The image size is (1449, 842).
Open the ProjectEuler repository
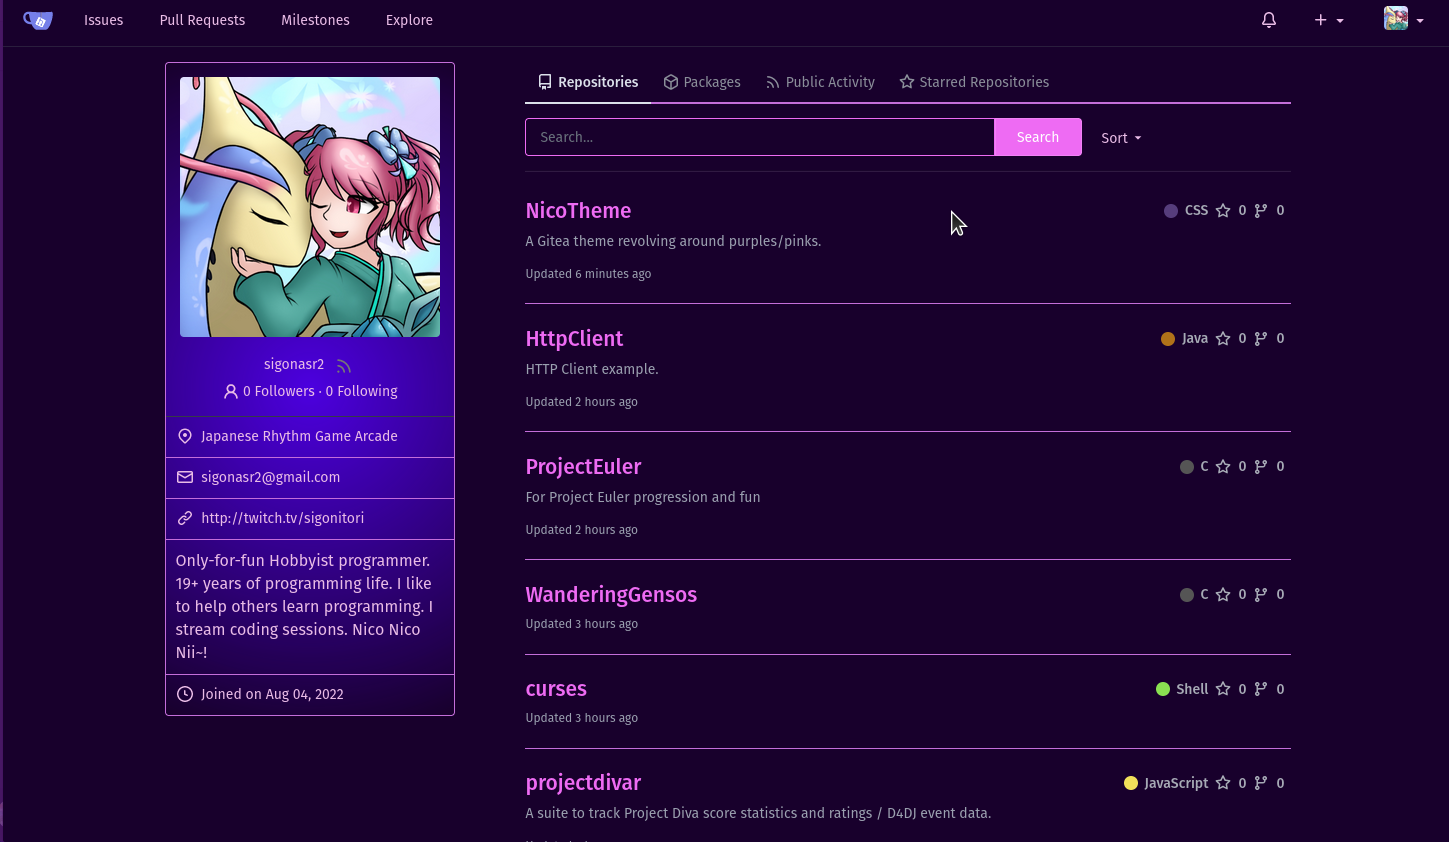point(583,467)
